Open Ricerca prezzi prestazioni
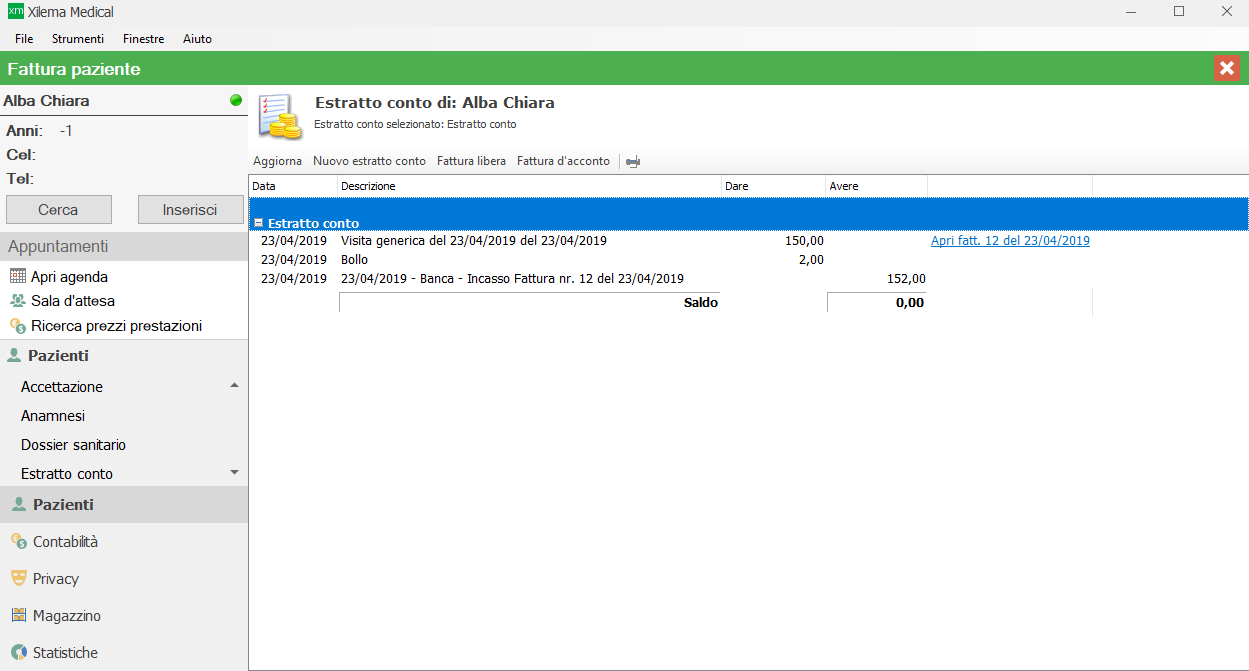Screen dimensions: 1249x671 coord(116,326)
